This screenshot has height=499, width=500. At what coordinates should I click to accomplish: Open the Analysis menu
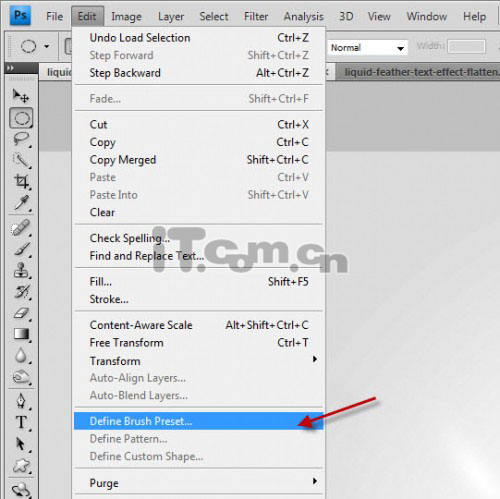click(303, 16)
